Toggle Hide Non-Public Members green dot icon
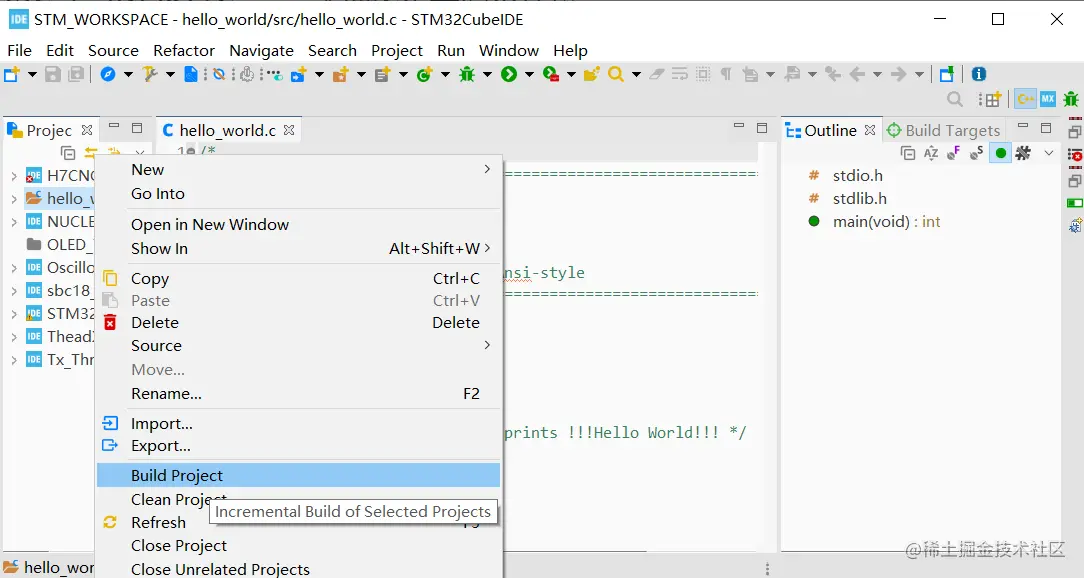Image resolution: width=1084 pixels, height=578 pixels. 1000,153
